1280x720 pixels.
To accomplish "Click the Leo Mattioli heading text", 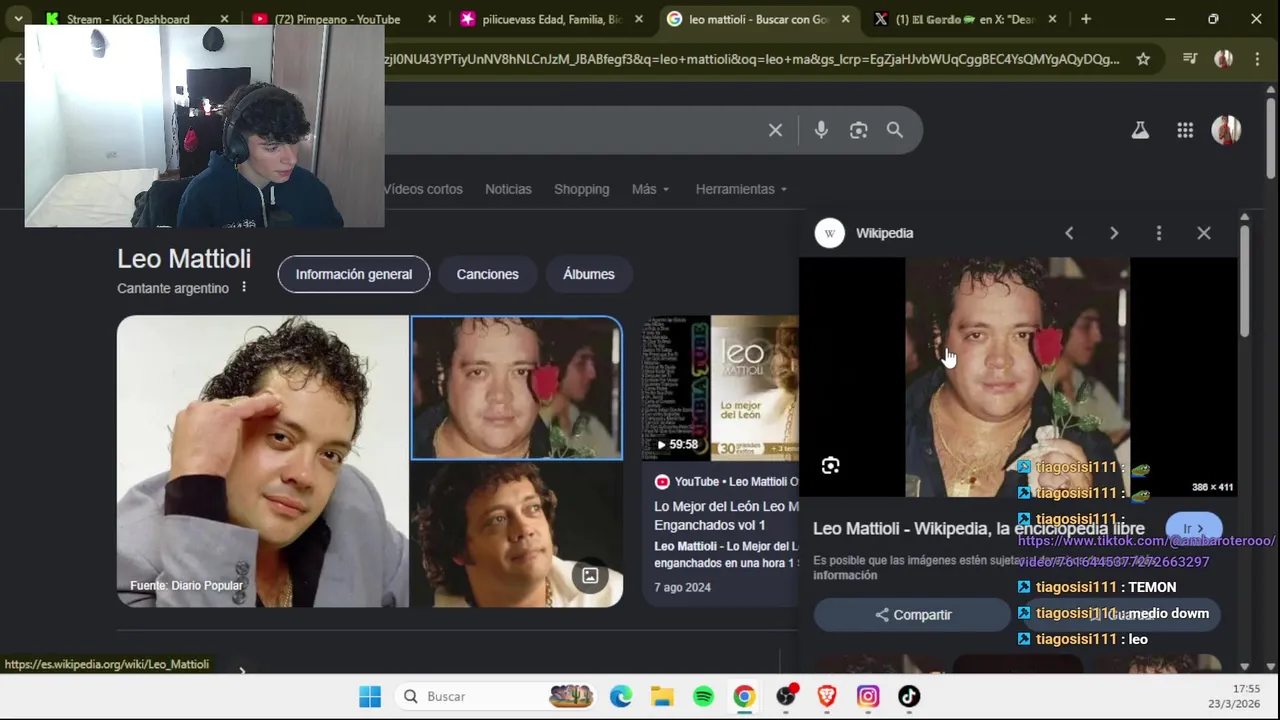I will pos(184,259).
